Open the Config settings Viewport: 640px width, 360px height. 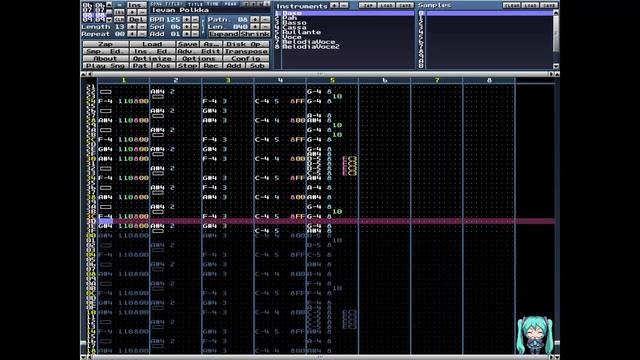pyautogui.click(x=246, y=58)
